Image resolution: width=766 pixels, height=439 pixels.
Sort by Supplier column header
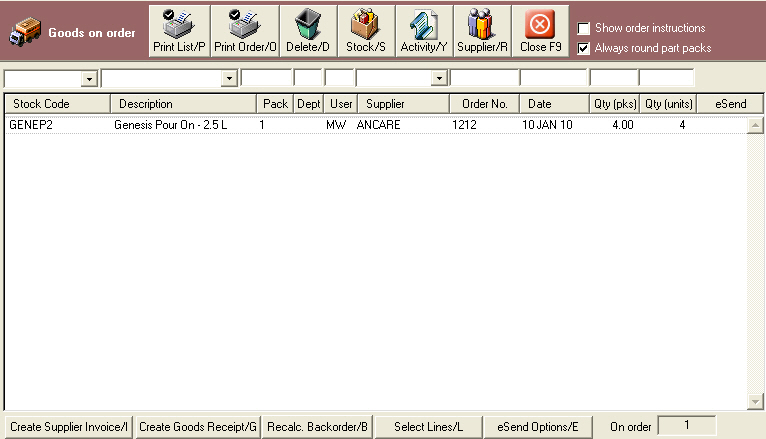[404, 104]
